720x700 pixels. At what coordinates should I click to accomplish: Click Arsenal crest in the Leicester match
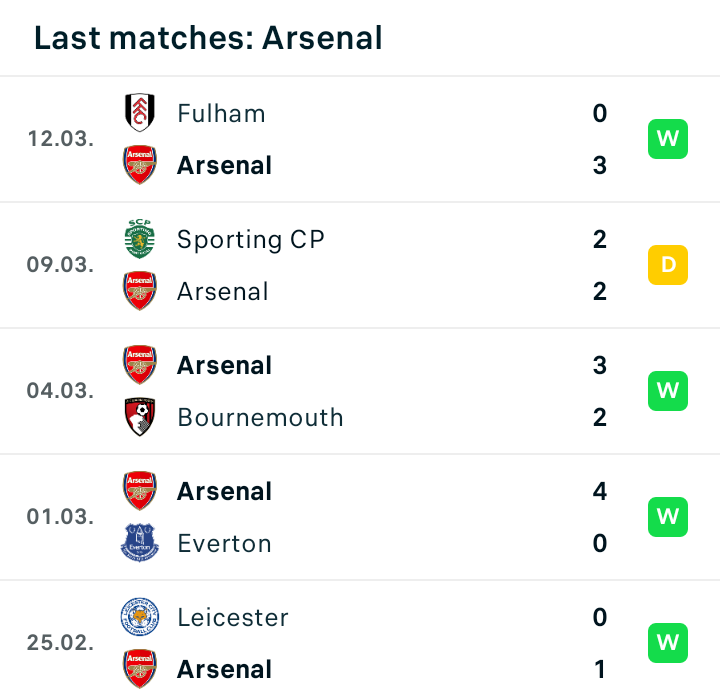point(140,669)
